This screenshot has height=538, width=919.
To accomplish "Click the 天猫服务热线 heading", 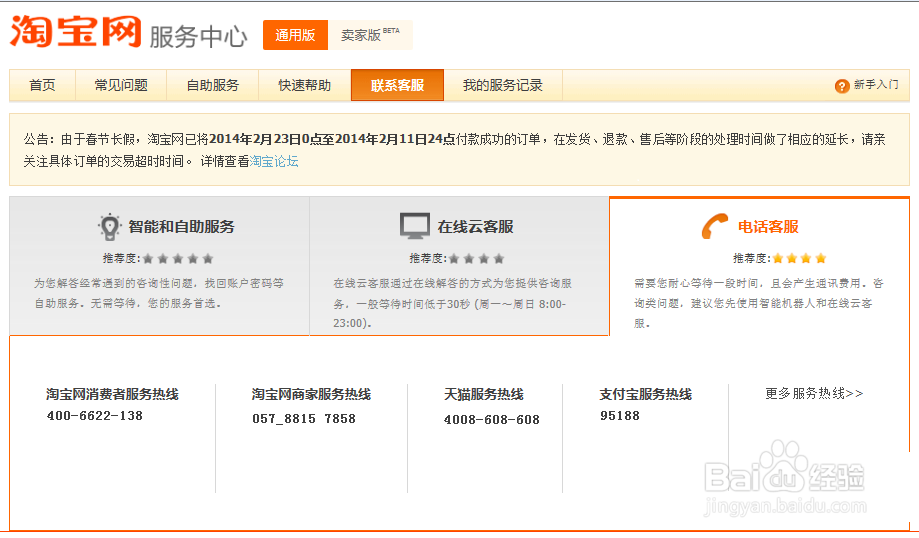I will coord(484,394).
